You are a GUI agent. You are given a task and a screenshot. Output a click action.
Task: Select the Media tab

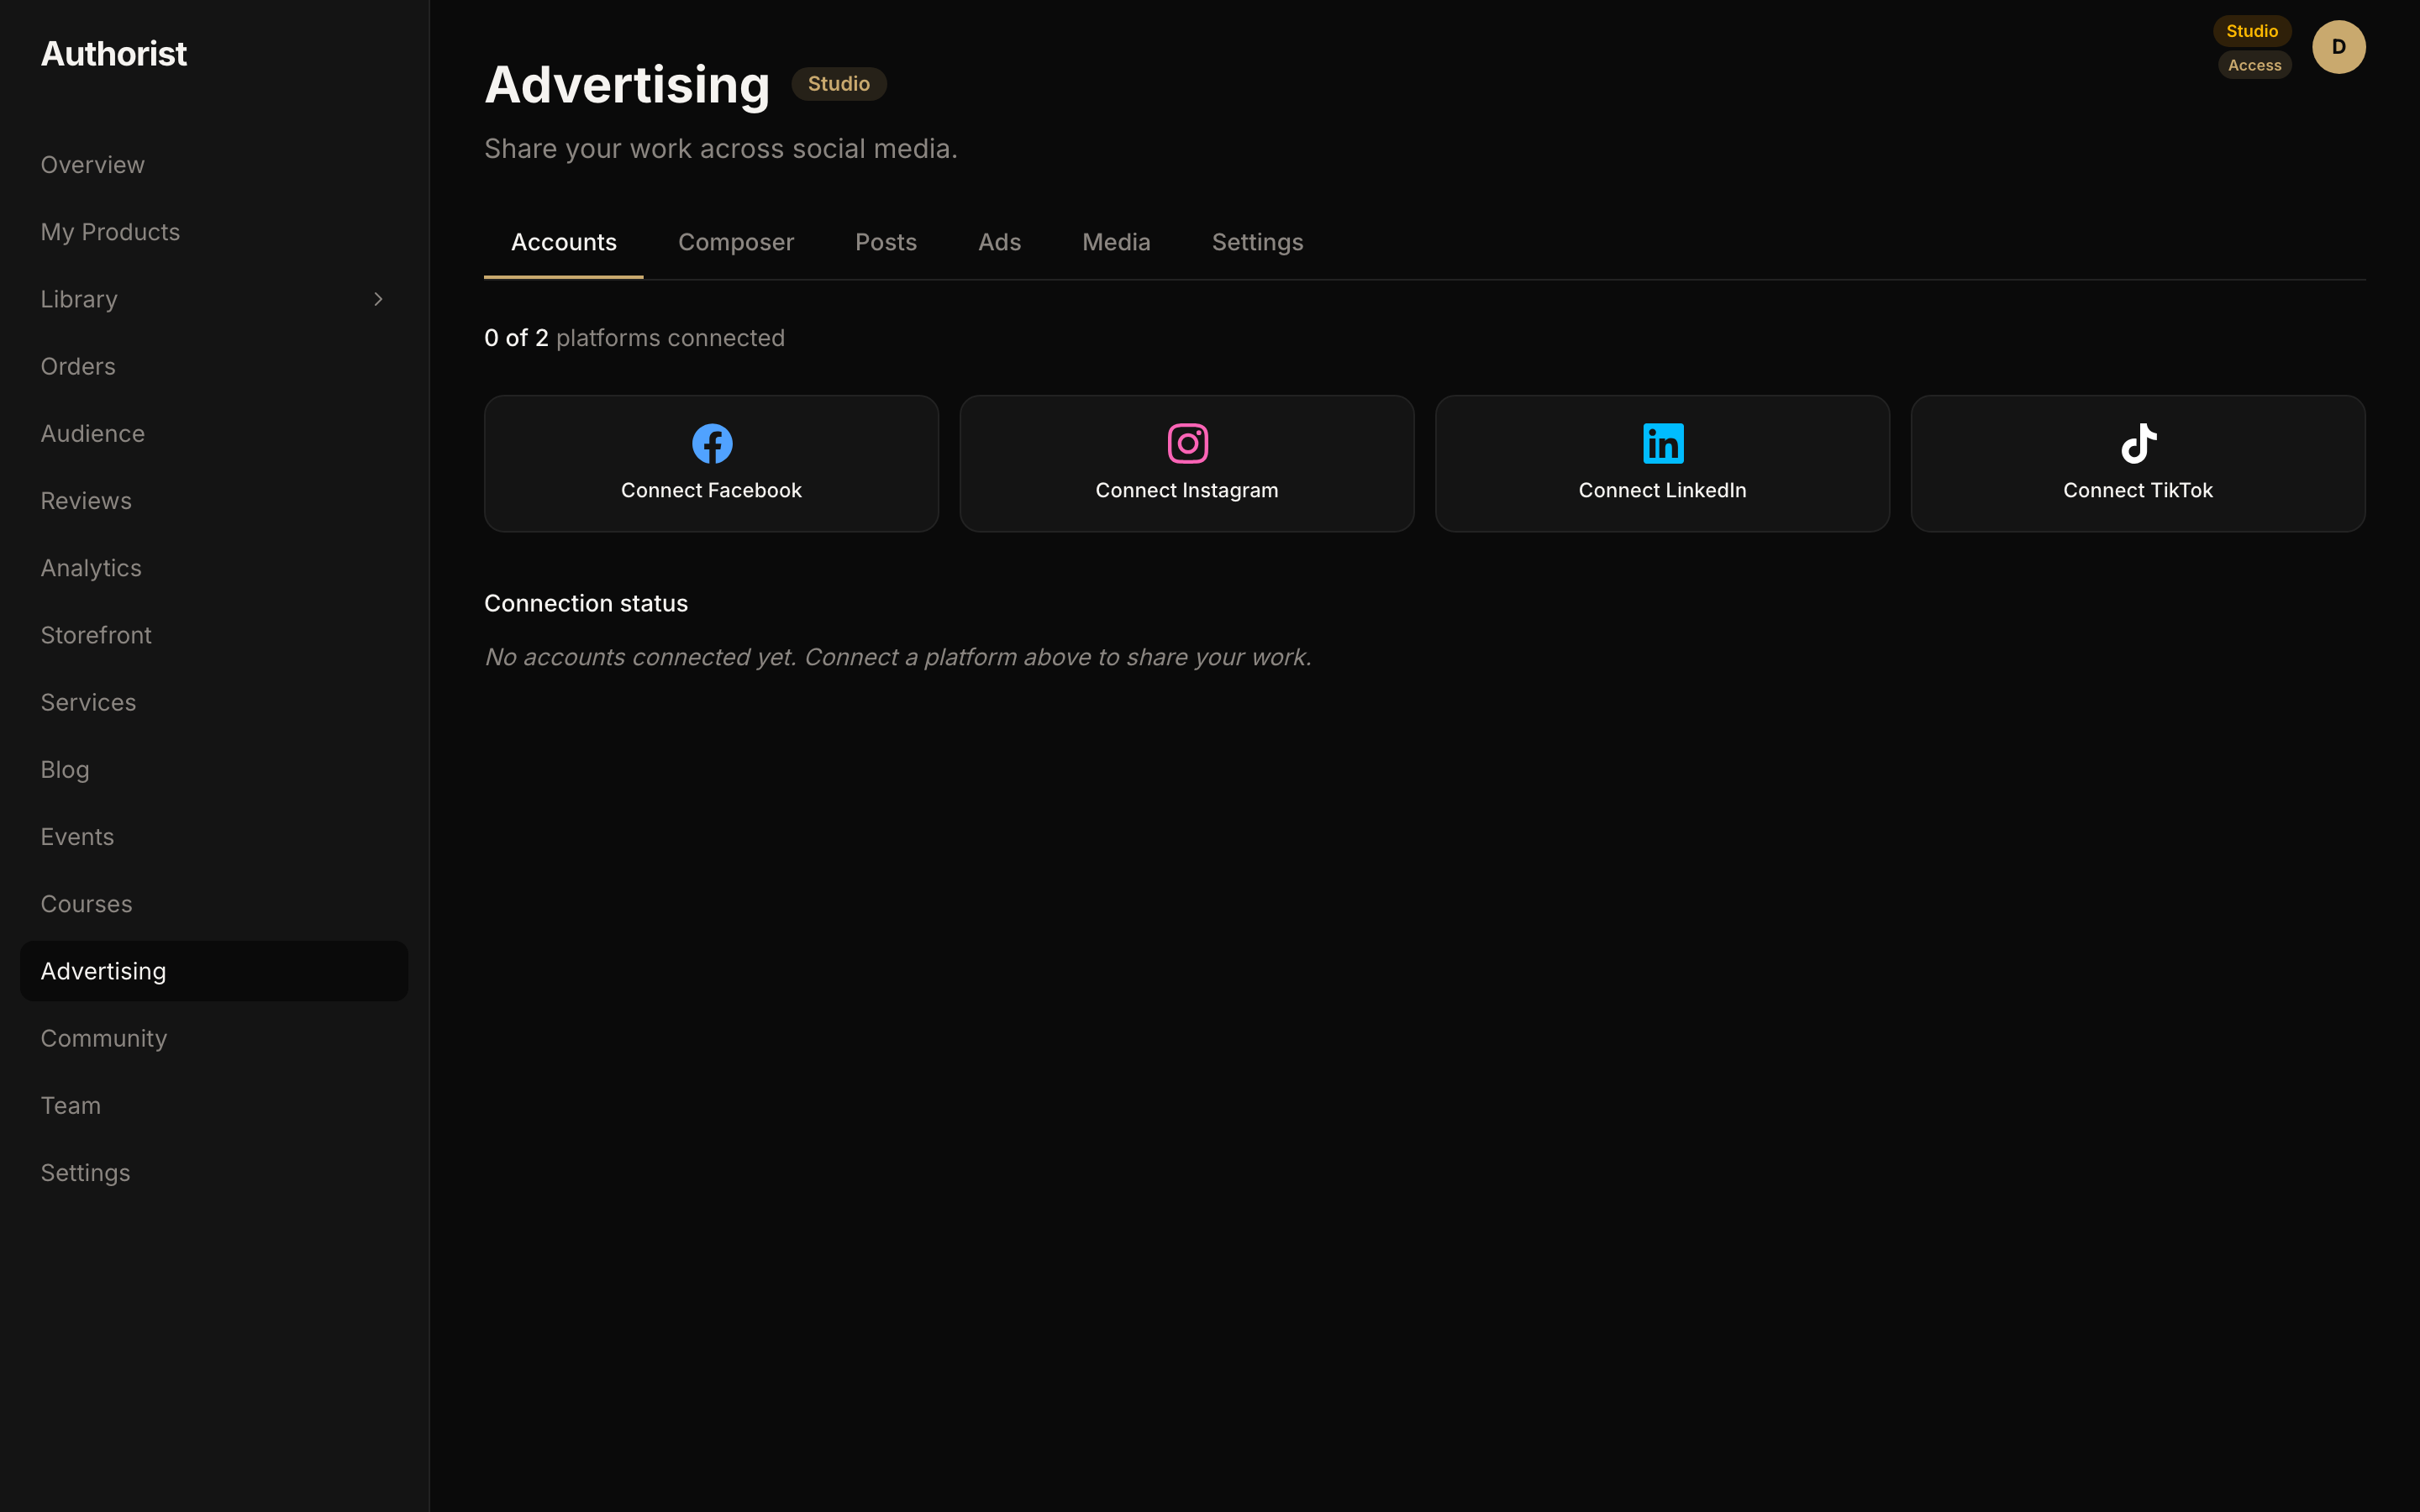[1116, 242]
